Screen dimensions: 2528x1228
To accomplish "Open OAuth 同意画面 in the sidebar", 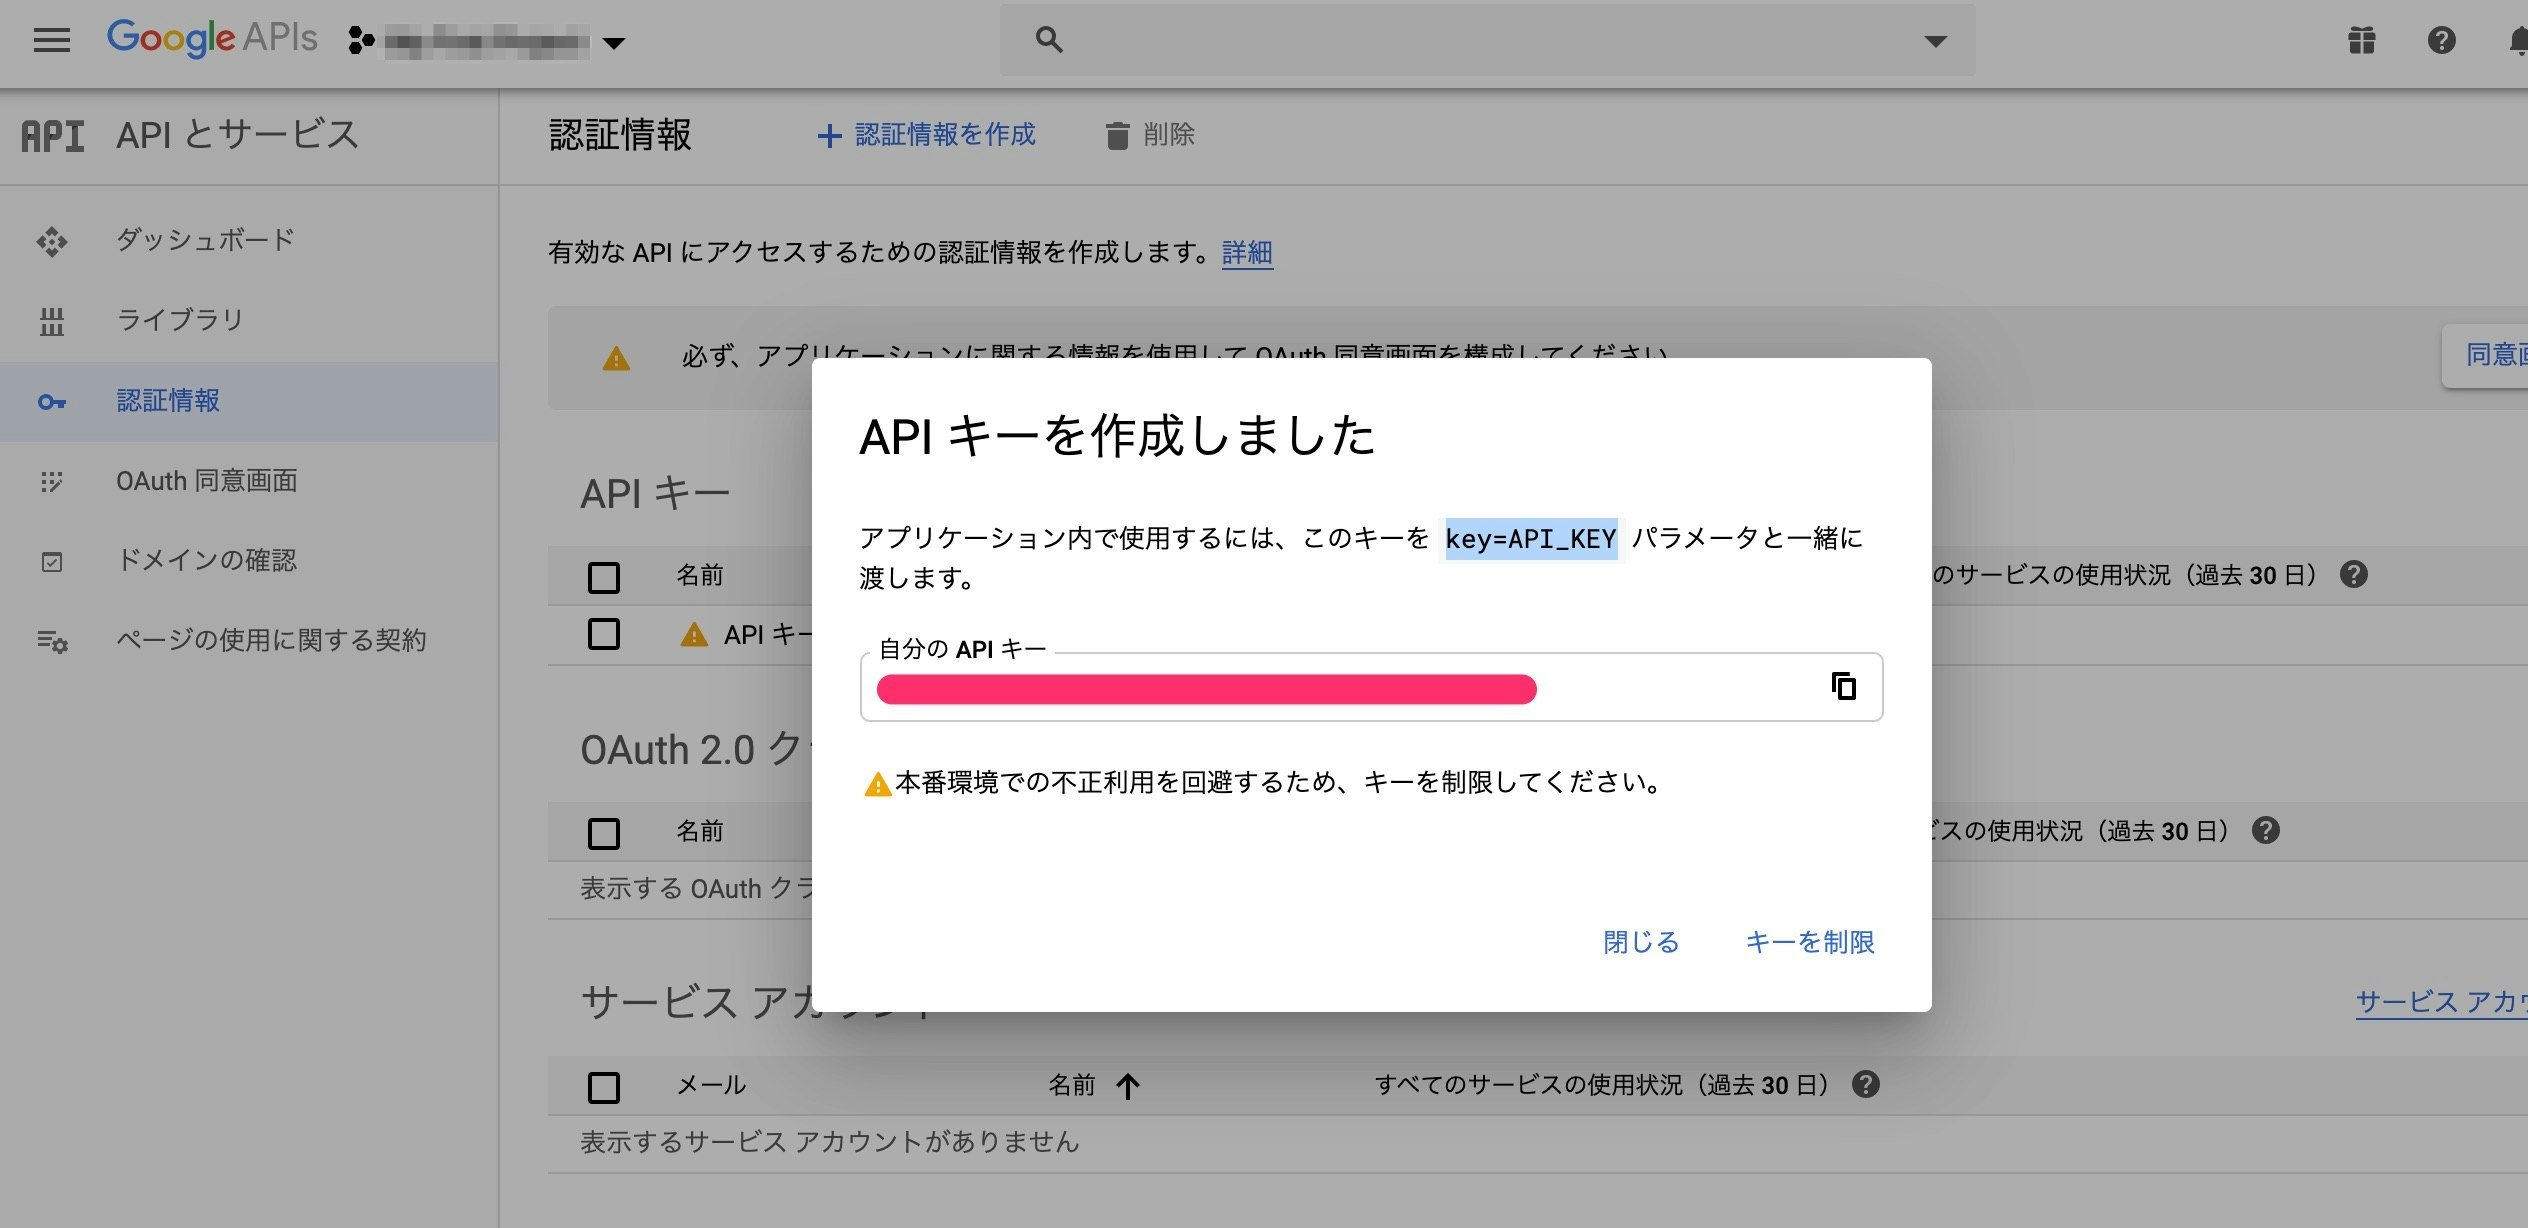I will 207,481.
